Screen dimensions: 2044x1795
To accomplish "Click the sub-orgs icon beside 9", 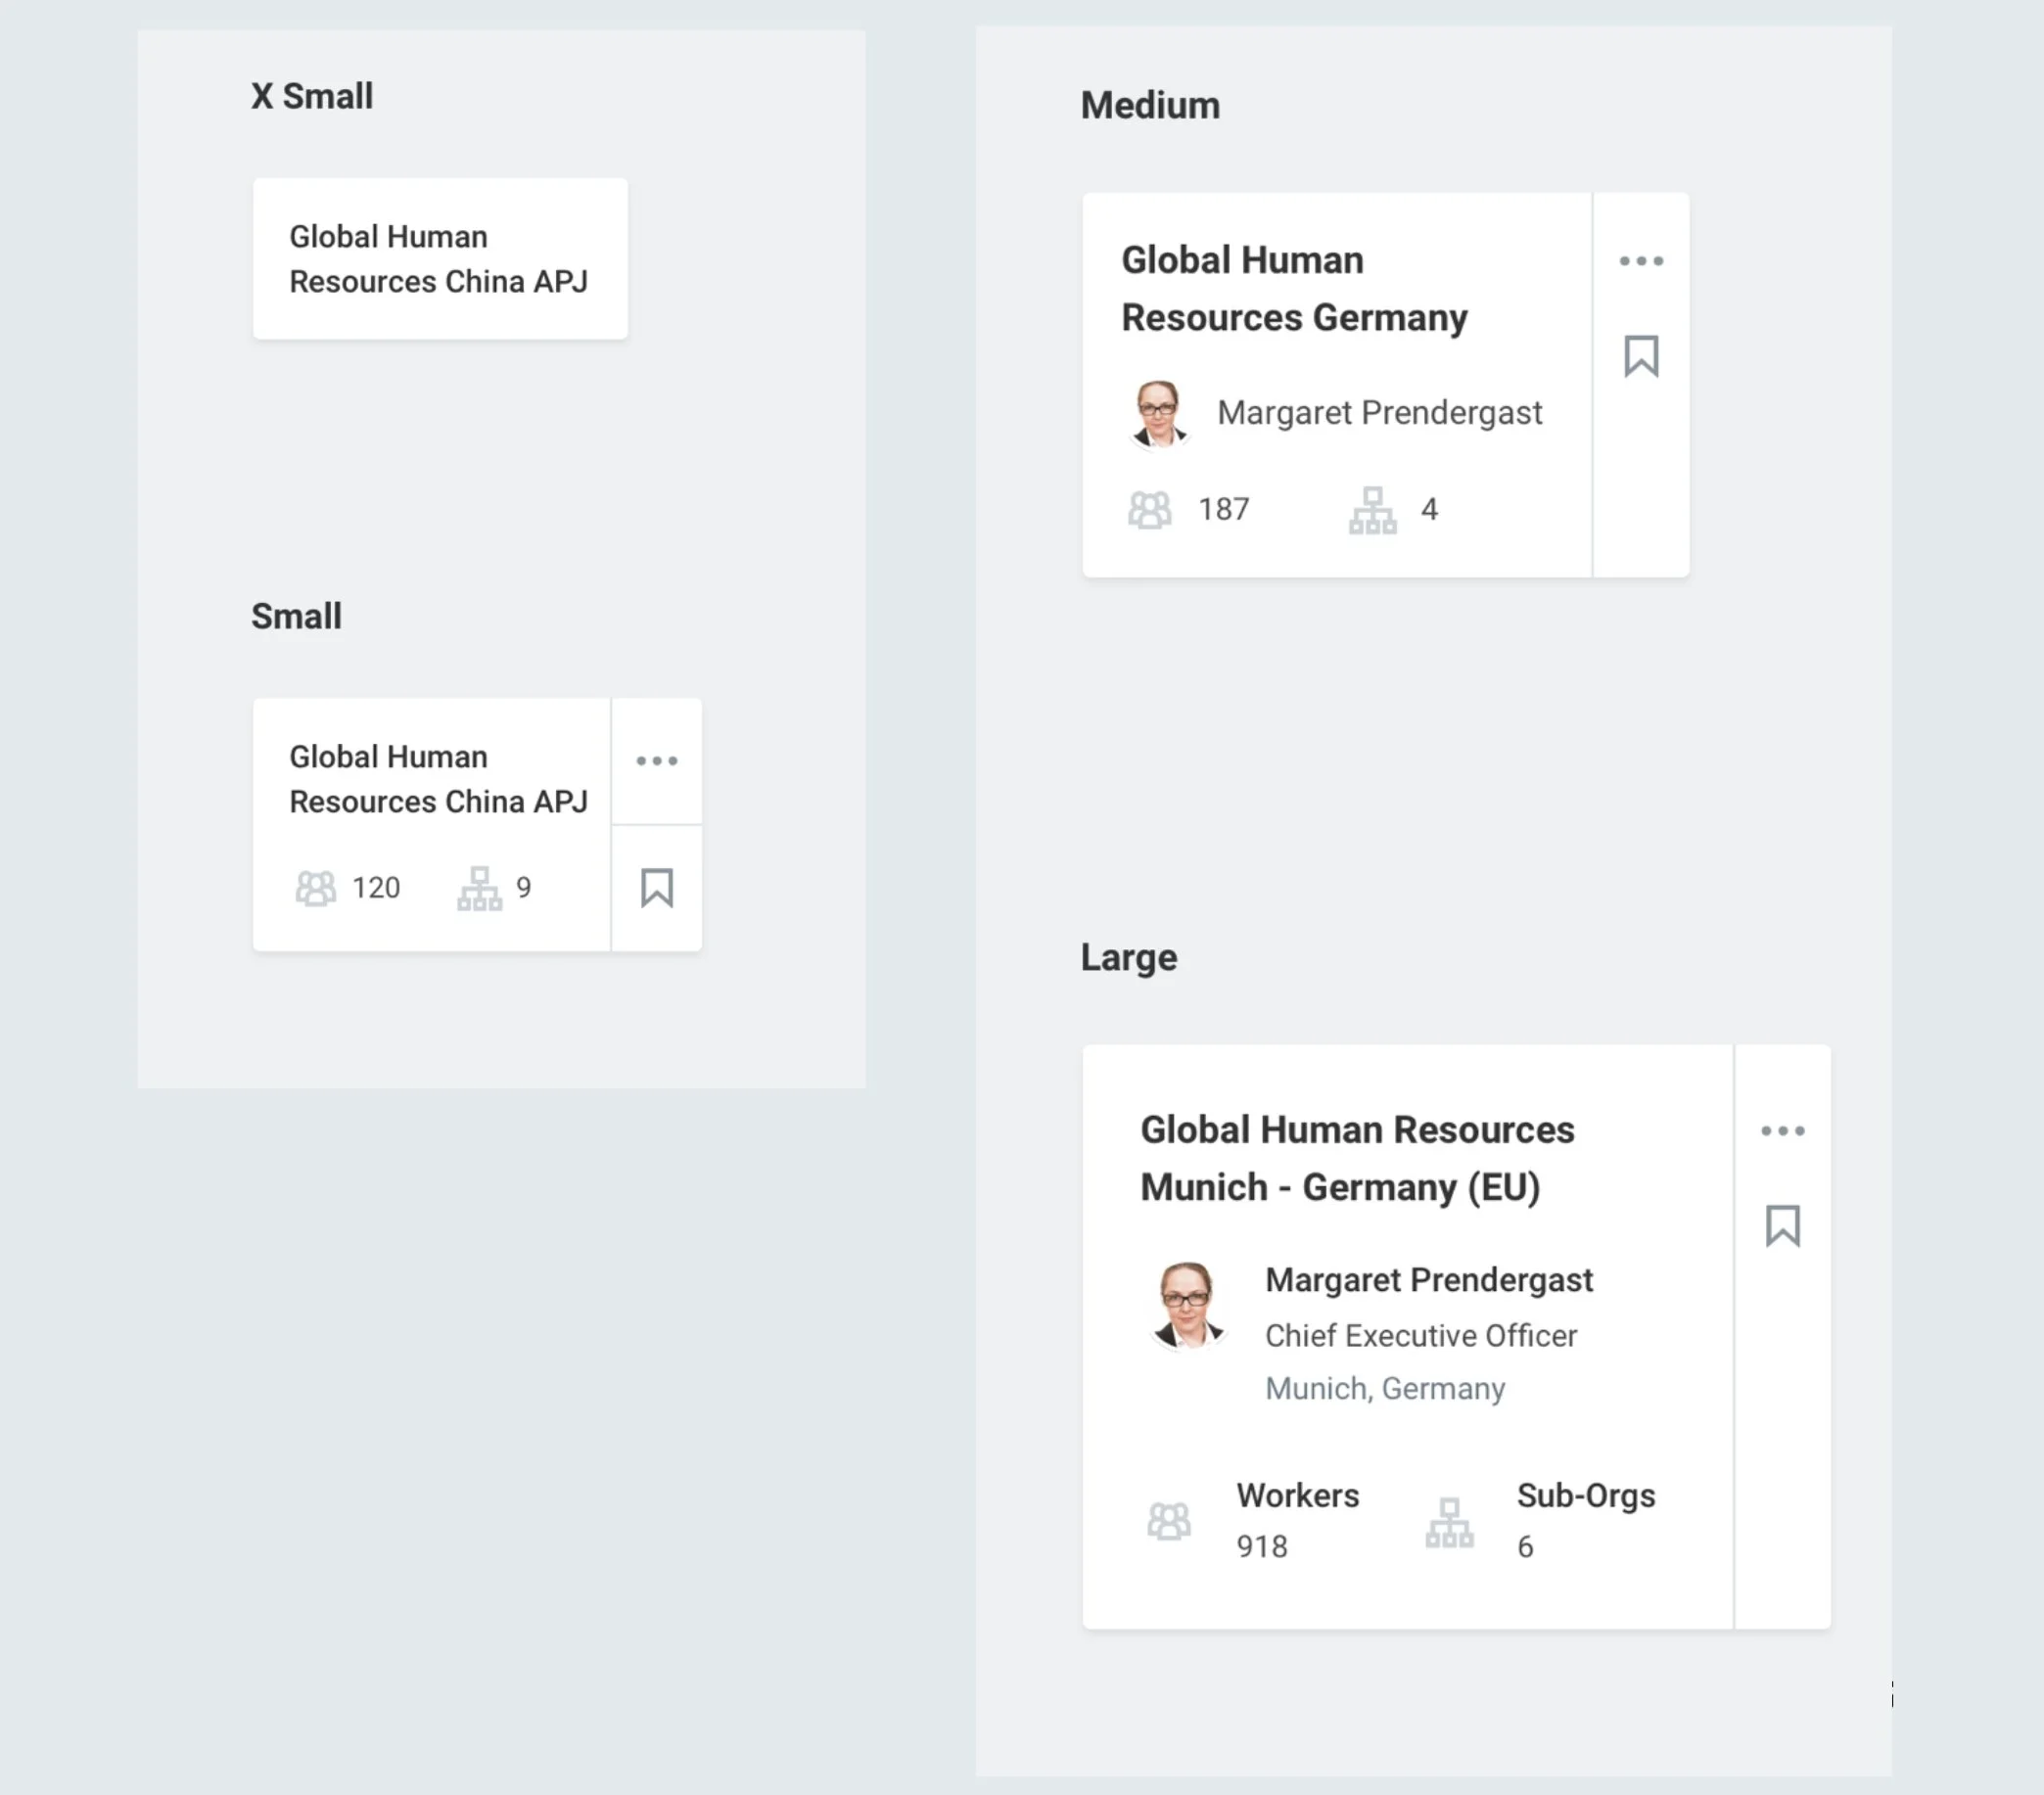I will coord(480,888).
